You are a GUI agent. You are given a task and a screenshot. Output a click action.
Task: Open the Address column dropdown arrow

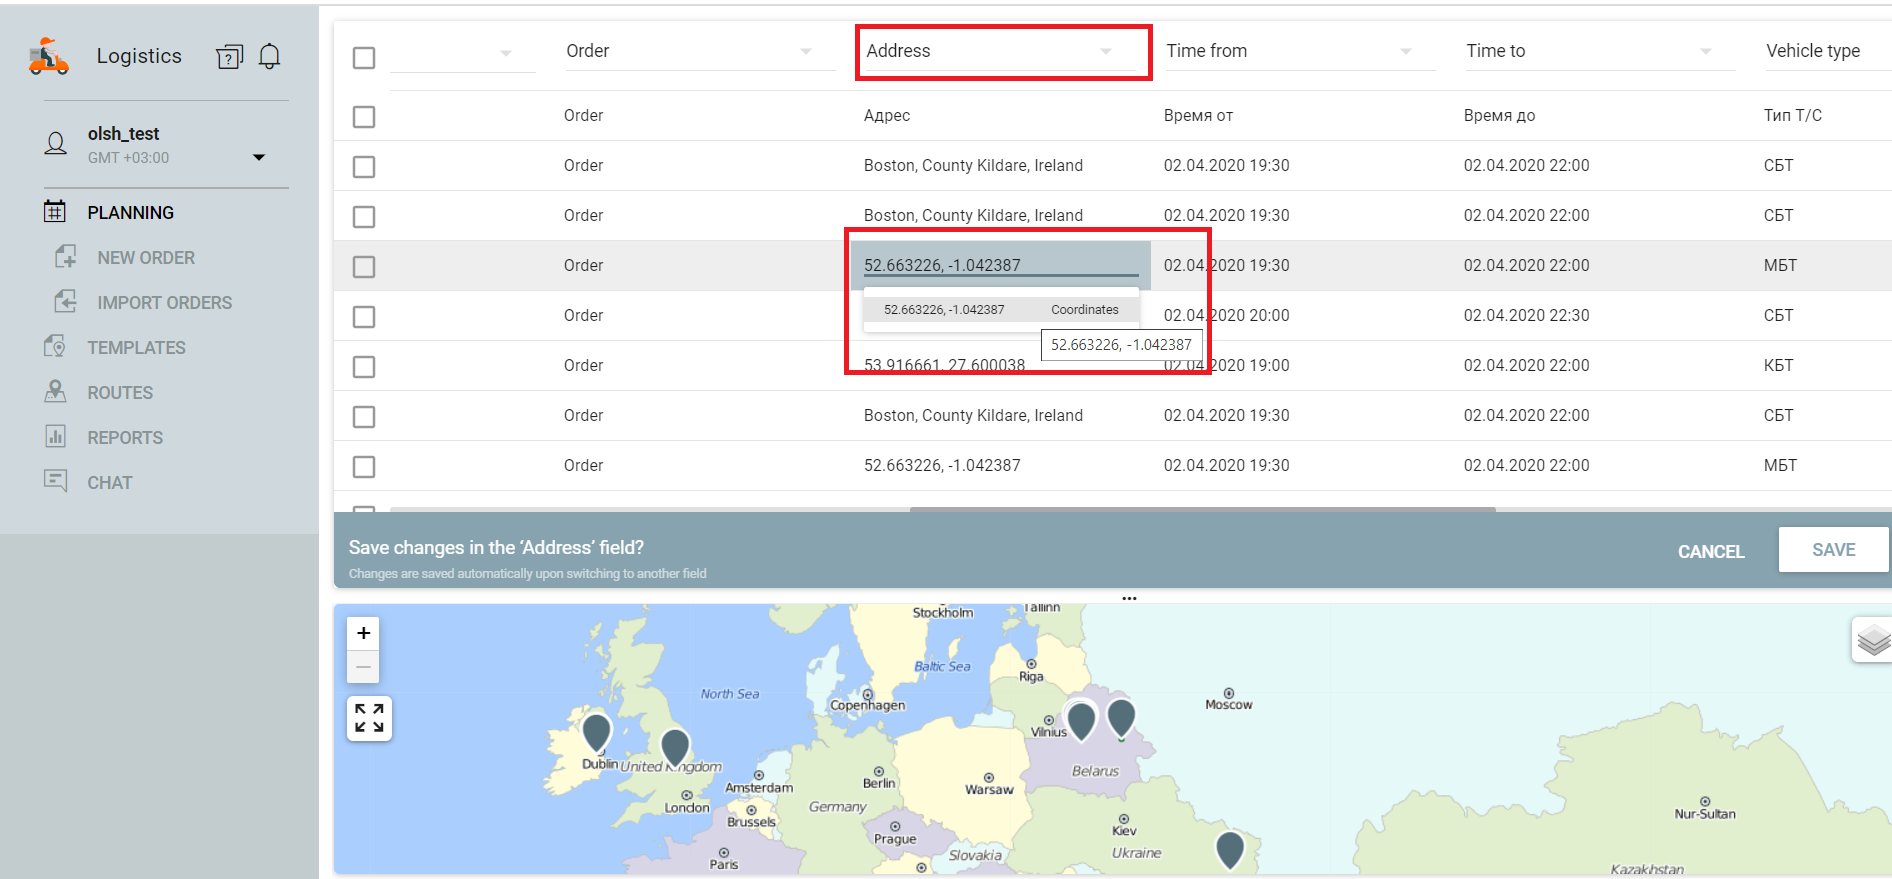(1105, 52)
